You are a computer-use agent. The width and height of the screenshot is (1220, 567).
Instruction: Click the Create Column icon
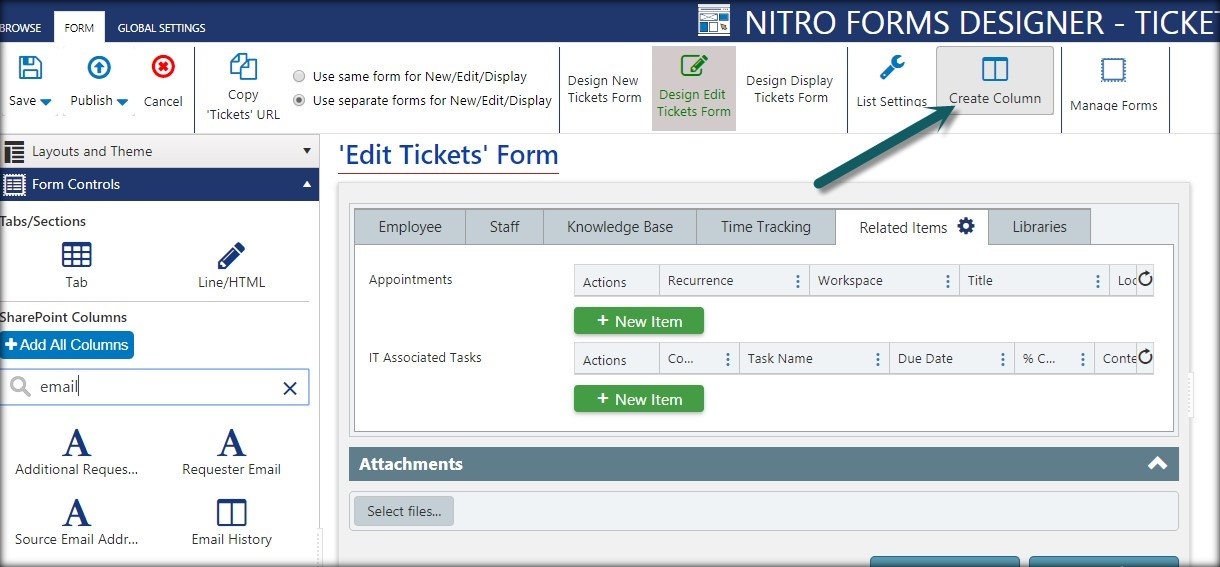(x=995, y=69)
